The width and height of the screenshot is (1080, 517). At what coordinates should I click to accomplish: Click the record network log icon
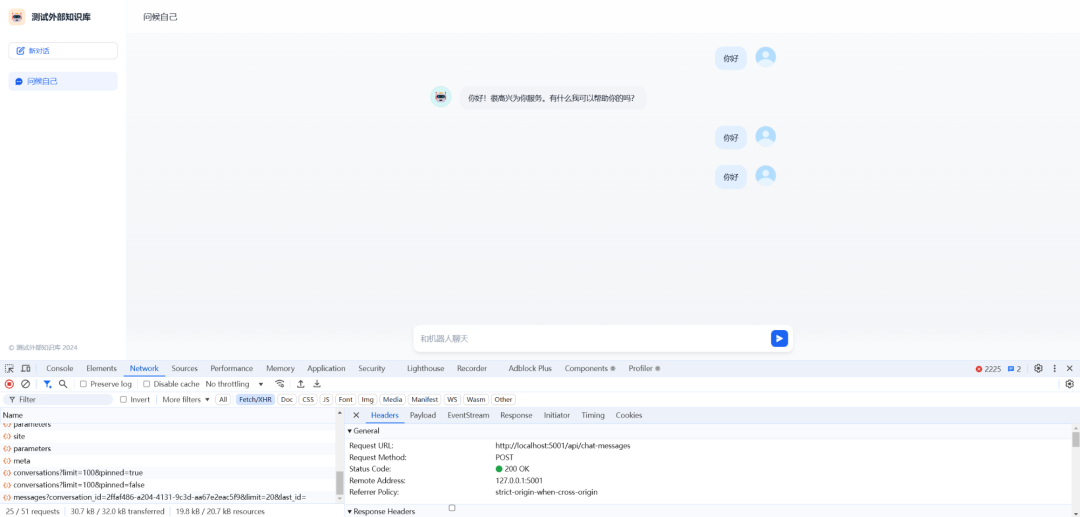(10, 384)
